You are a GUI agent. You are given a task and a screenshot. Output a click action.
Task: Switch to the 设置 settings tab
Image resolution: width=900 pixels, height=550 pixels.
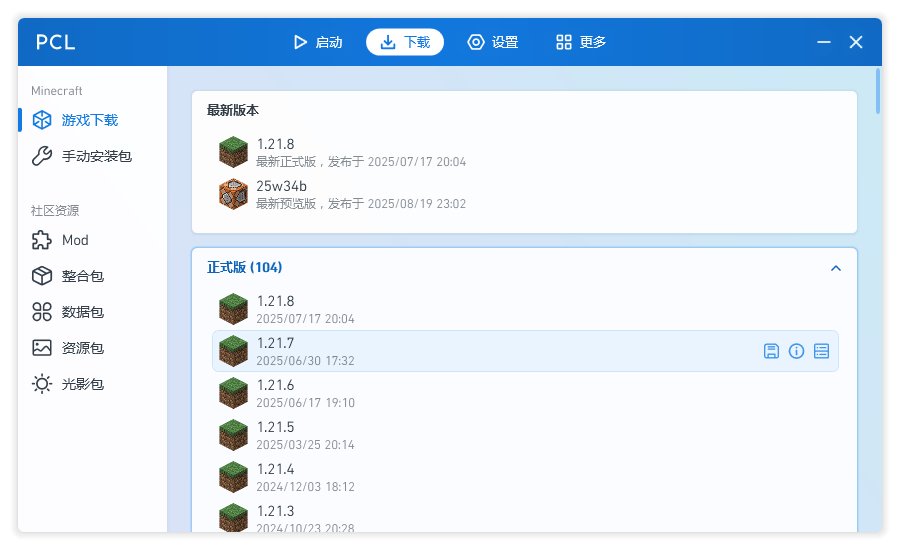click(493, 42)
